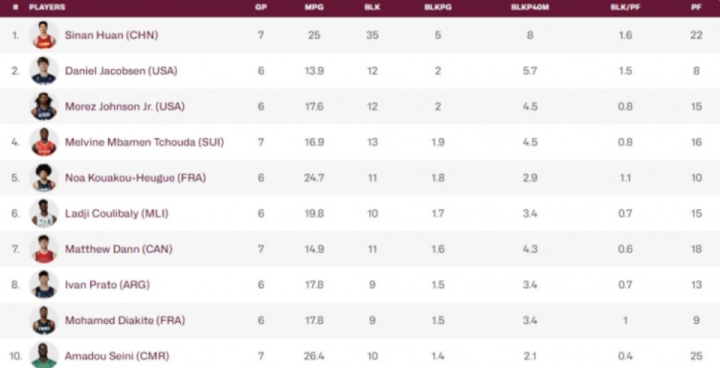Viewport: 720px width, 368px height.
Task: Open the Daniel Jacobsen (USA) link
Action: coord(121,71)
